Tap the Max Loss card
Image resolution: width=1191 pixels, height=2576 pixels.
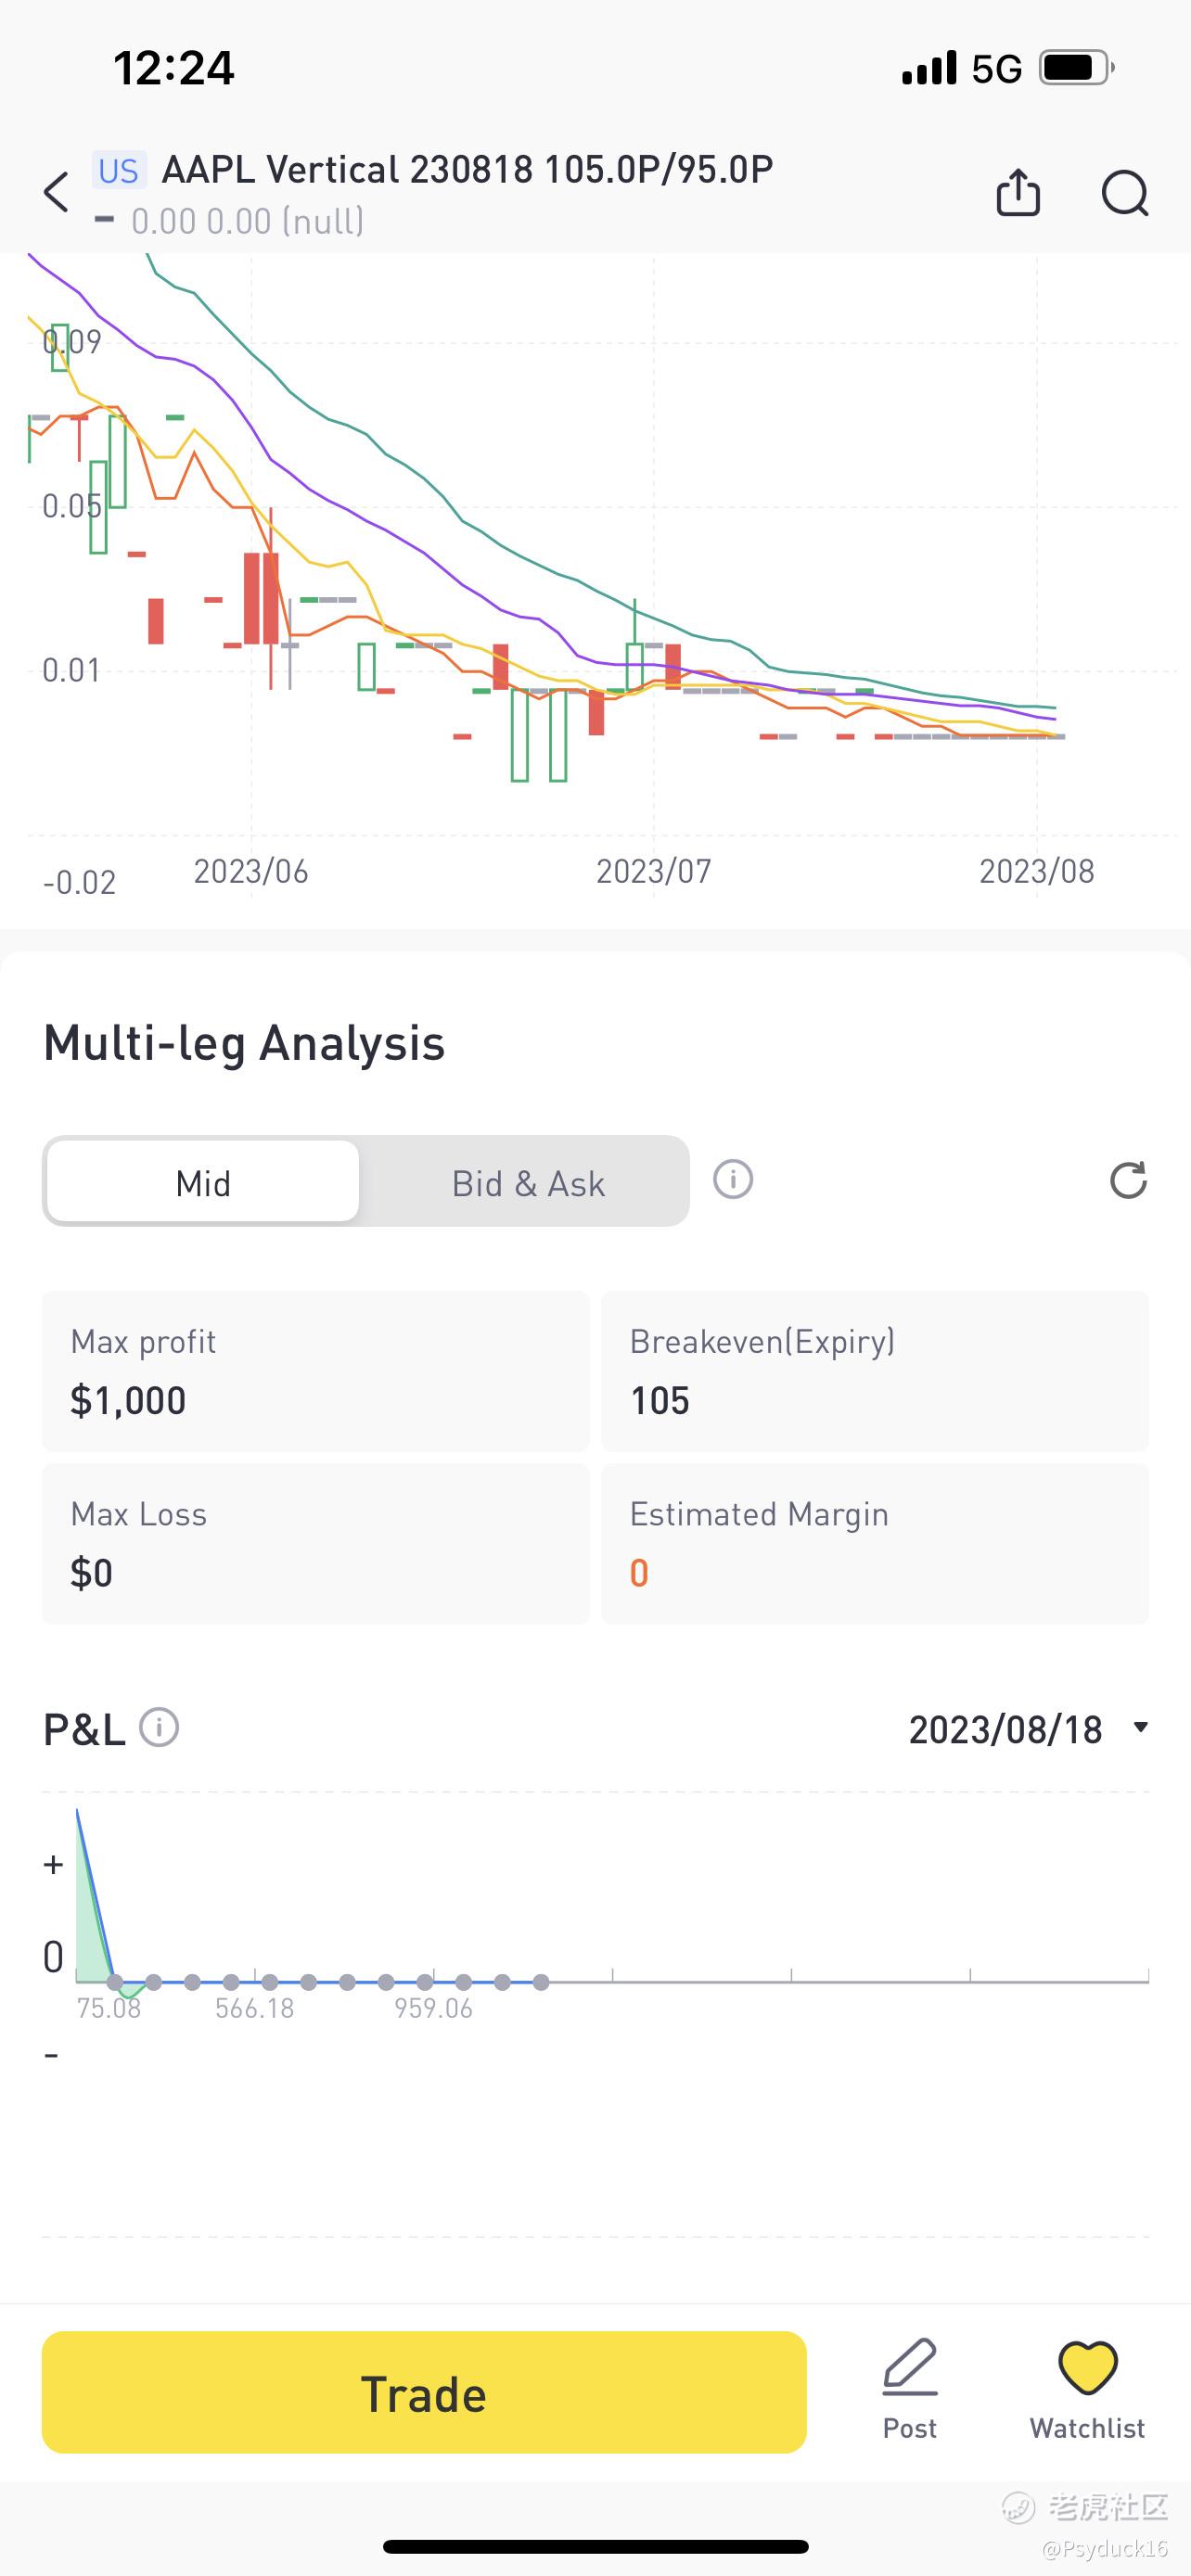[315, 1543]
